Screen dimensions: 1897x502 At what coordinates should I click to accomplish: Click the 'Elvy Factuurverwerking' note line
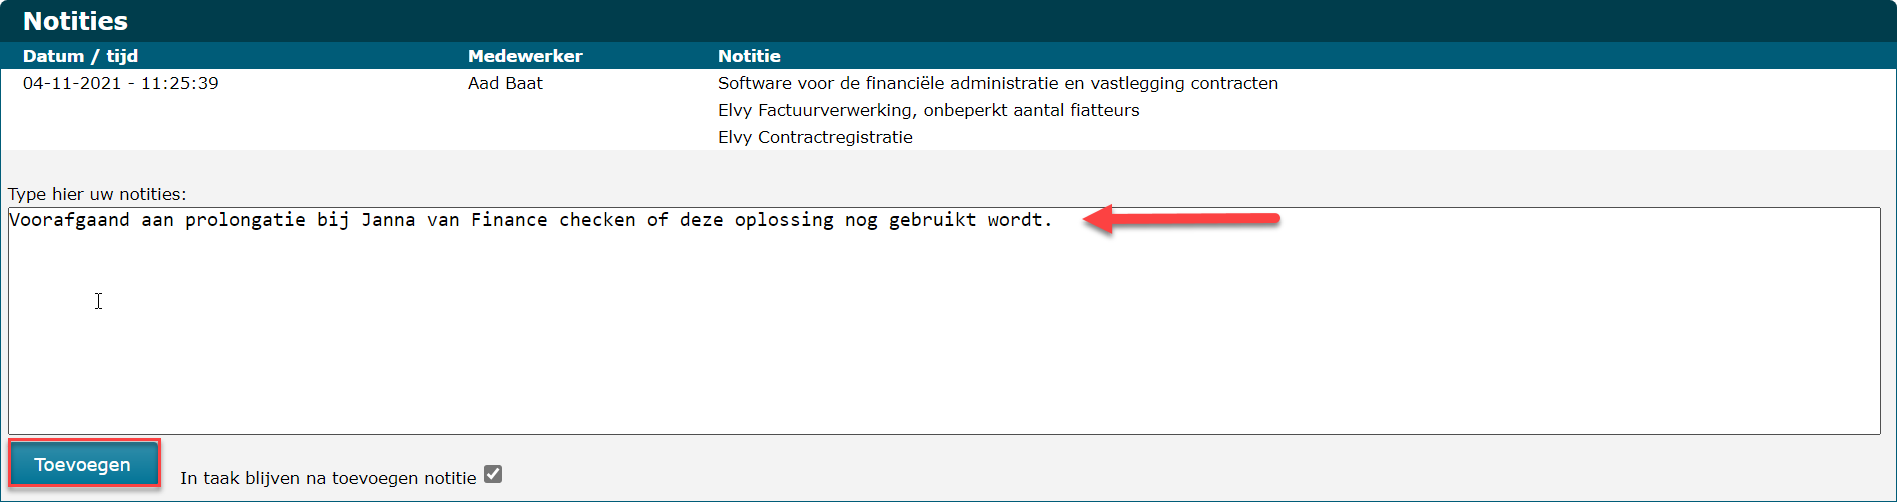click(x=928, y=110)
